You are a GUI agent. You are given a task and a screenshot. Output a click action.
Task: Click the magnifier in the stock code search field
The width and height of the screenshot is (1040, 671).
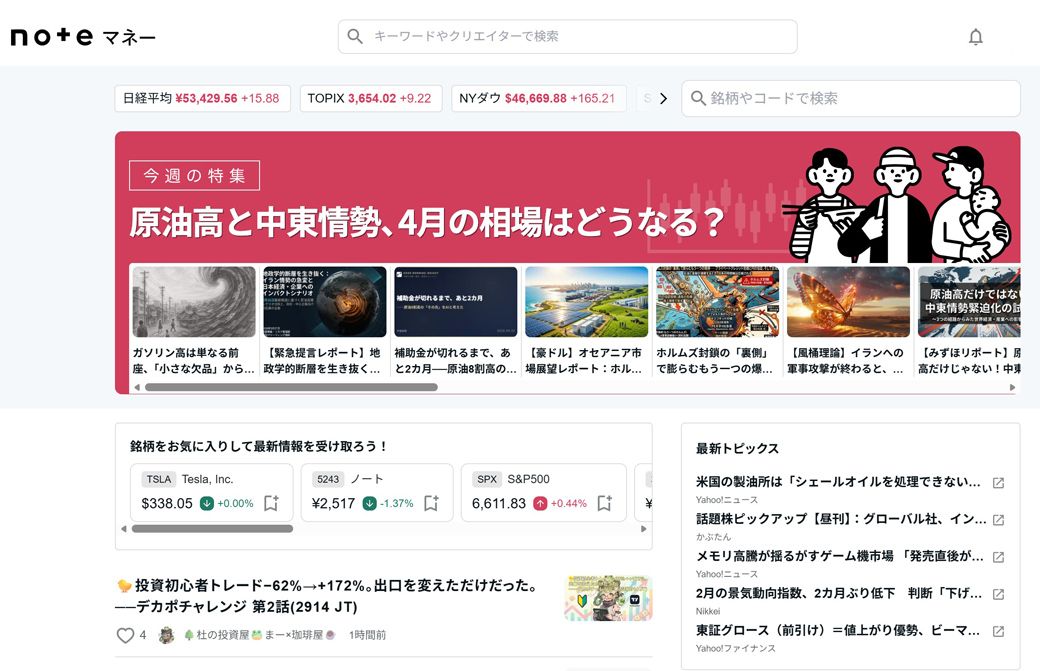700,98
